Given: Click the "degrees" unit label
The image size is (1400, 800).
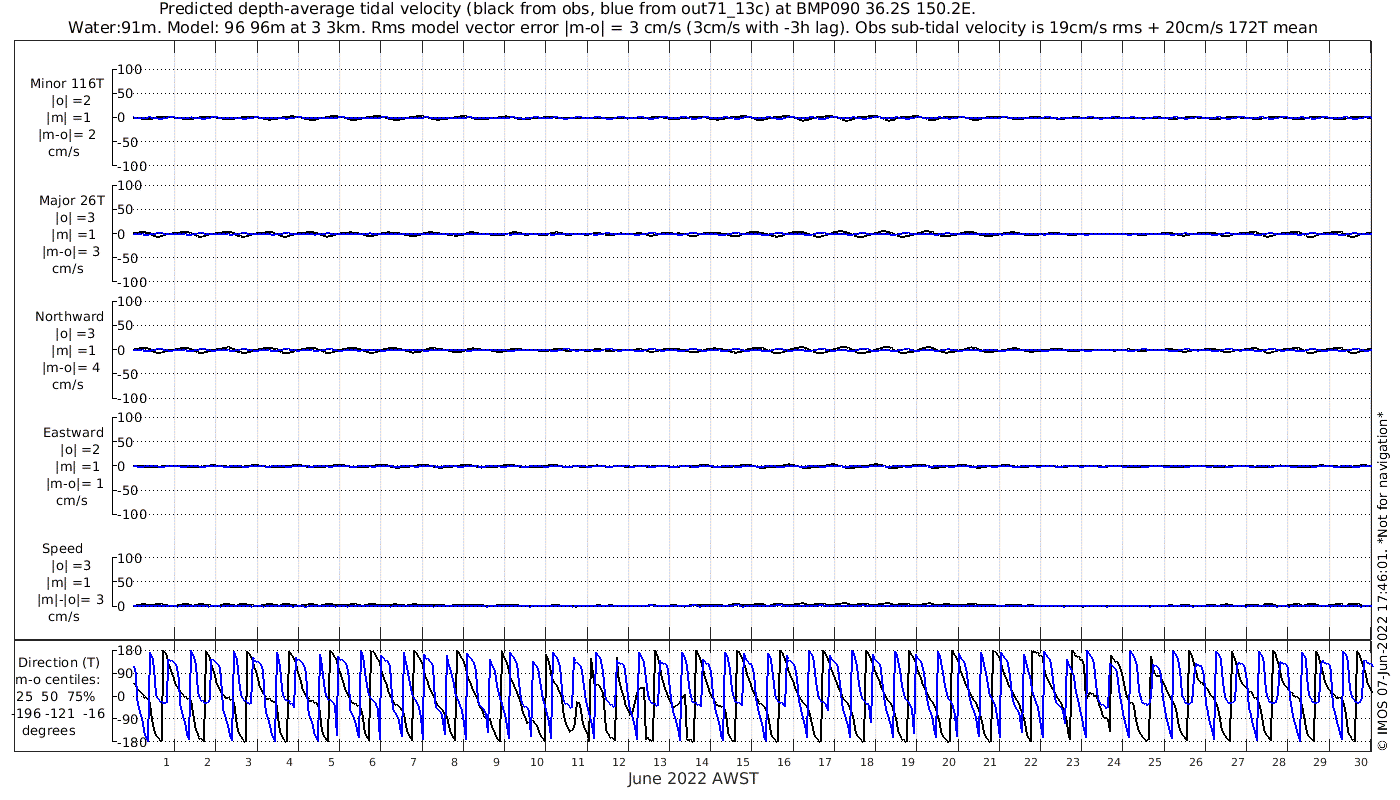Looking at the screenshot, I should click(48, 730).
